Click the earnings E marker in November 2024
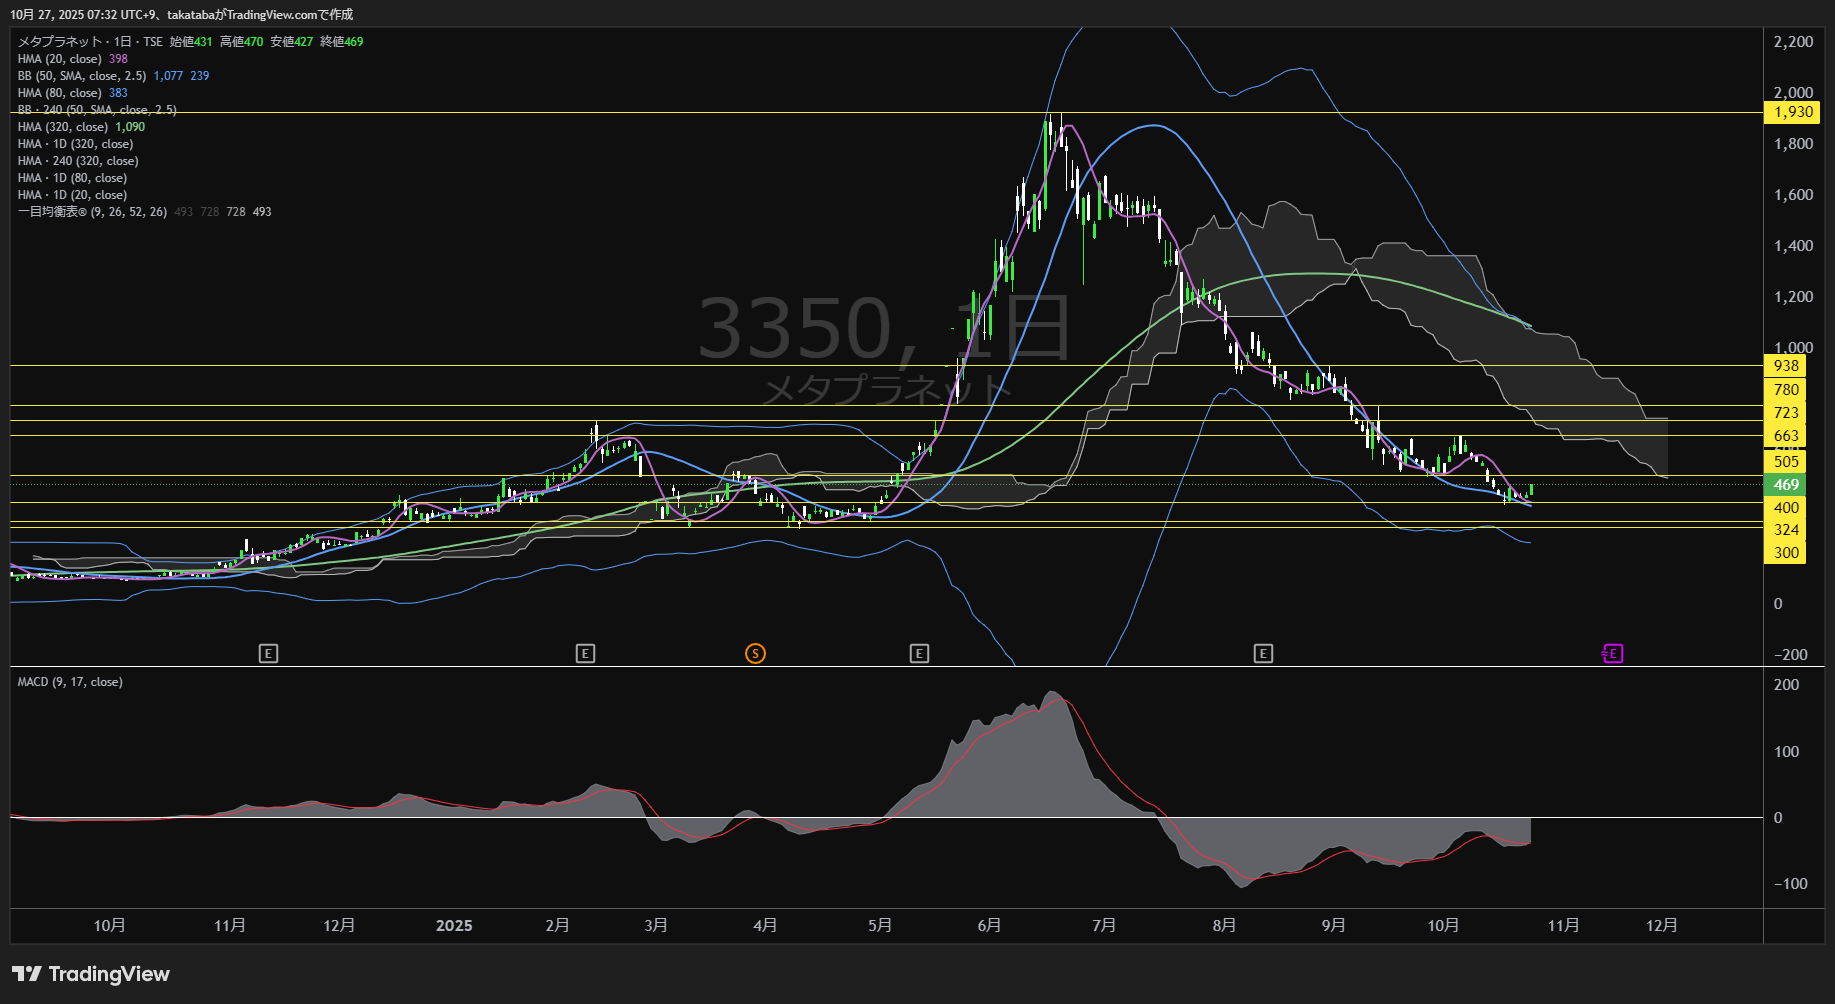 pyautogui.click(x=268, y=654)
